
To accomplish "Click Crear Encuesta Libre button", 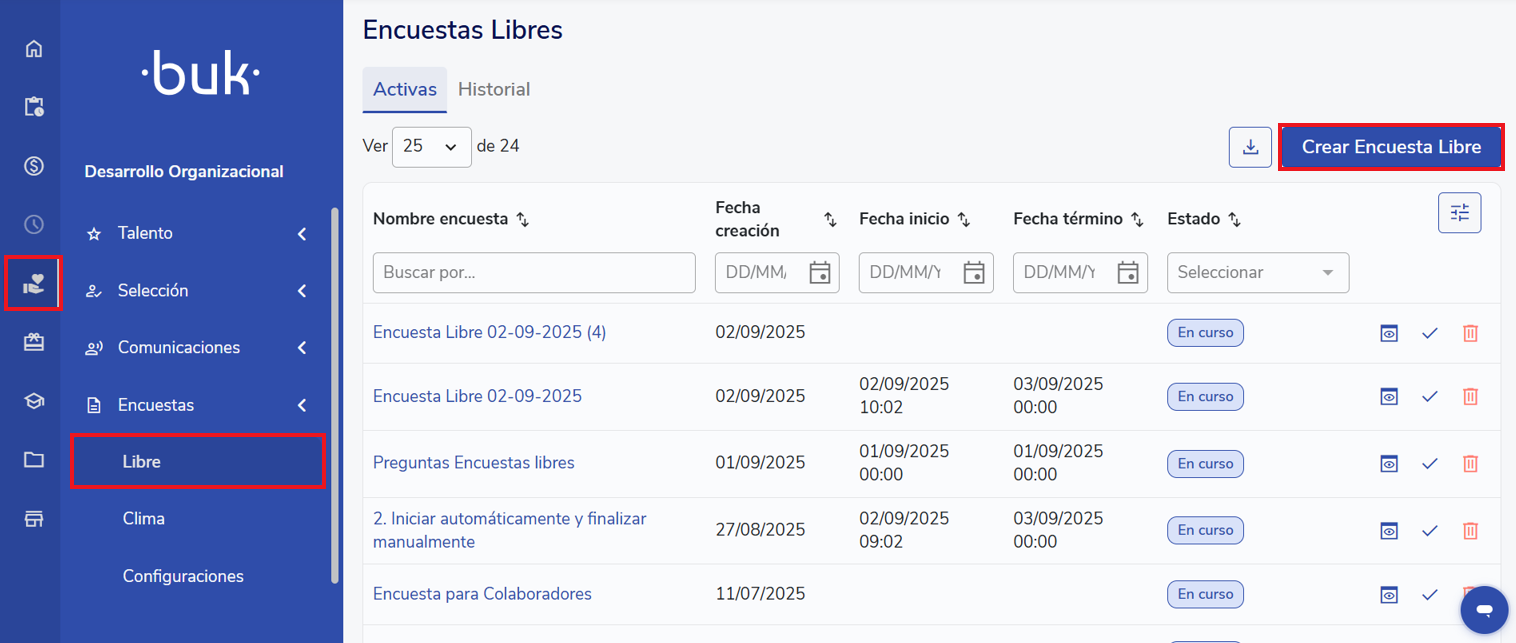I will click(1391, 147).
